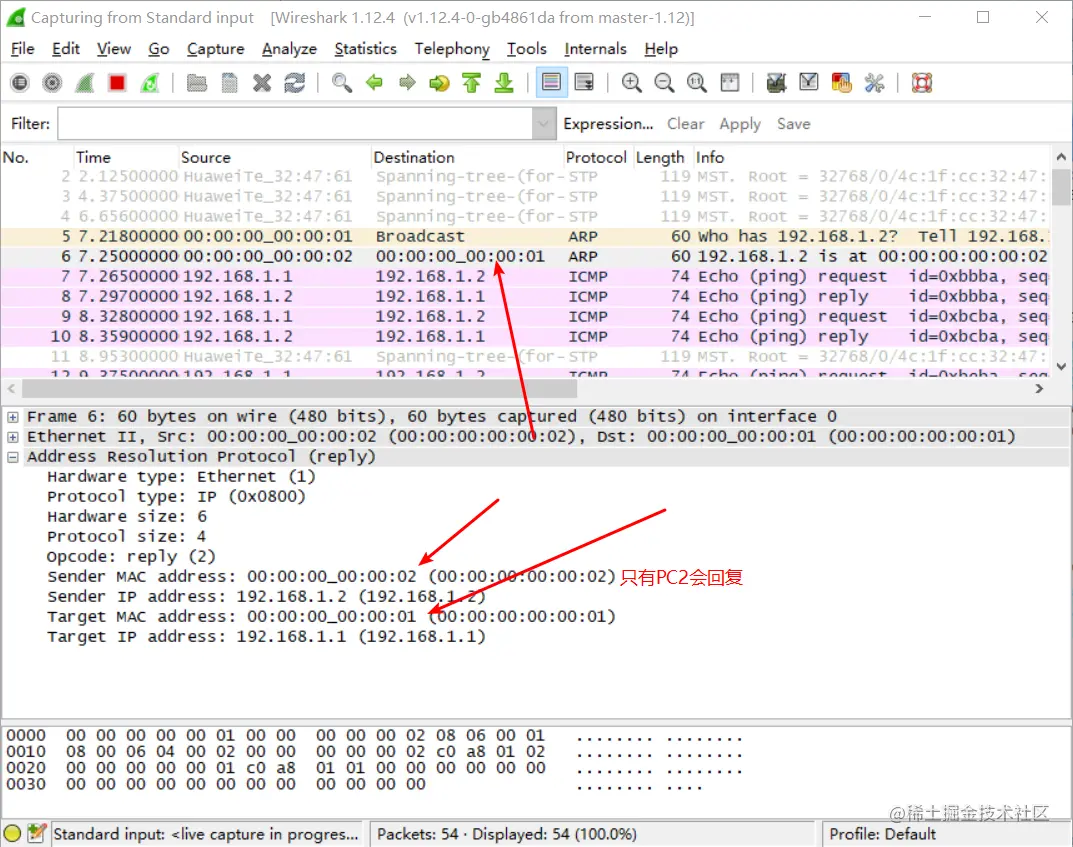The width and height of the screenshot is (1073, 847).
Task: Reset zoom to normal size icon
Action: 697,83
